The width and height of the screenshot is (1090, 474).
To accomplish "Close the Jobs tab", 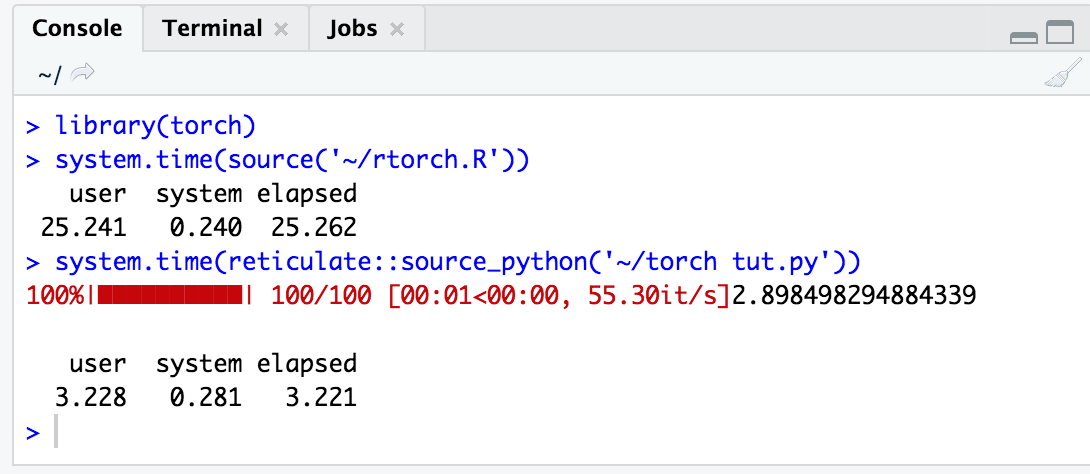I will click(x=396, y=29).
